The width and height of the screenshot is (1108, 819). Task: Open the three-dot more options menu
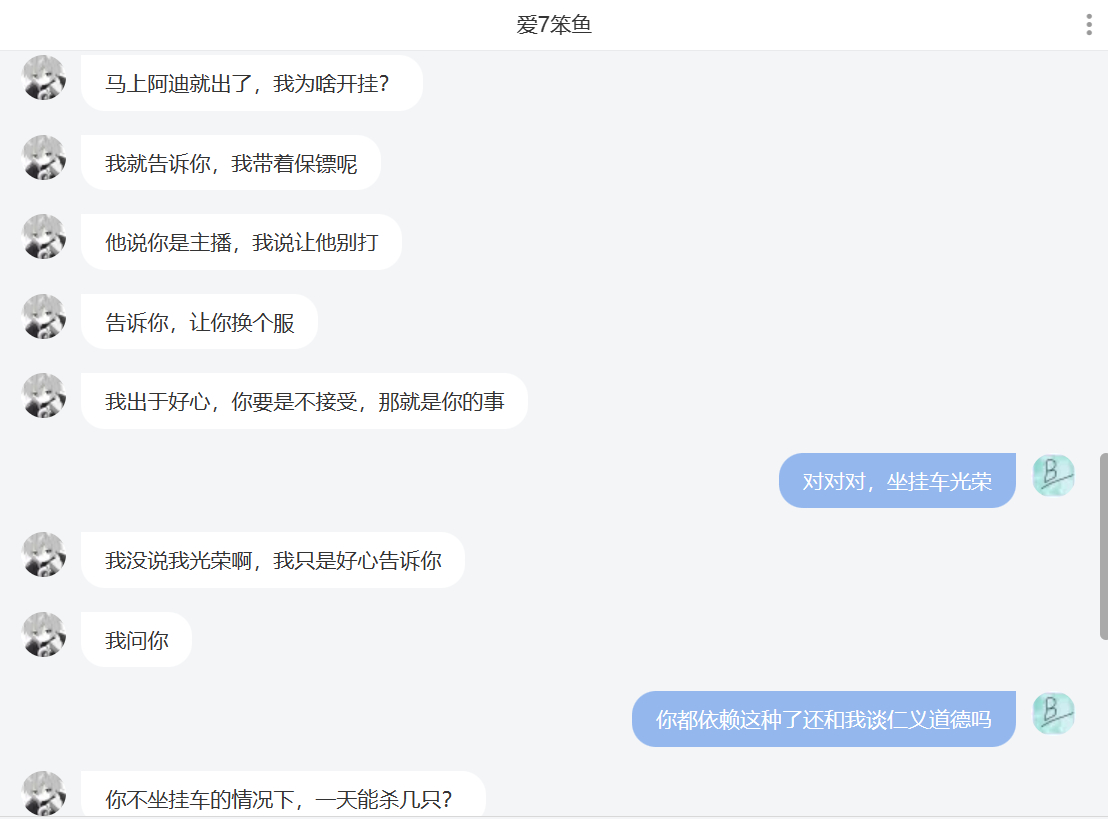(1089, 25)
